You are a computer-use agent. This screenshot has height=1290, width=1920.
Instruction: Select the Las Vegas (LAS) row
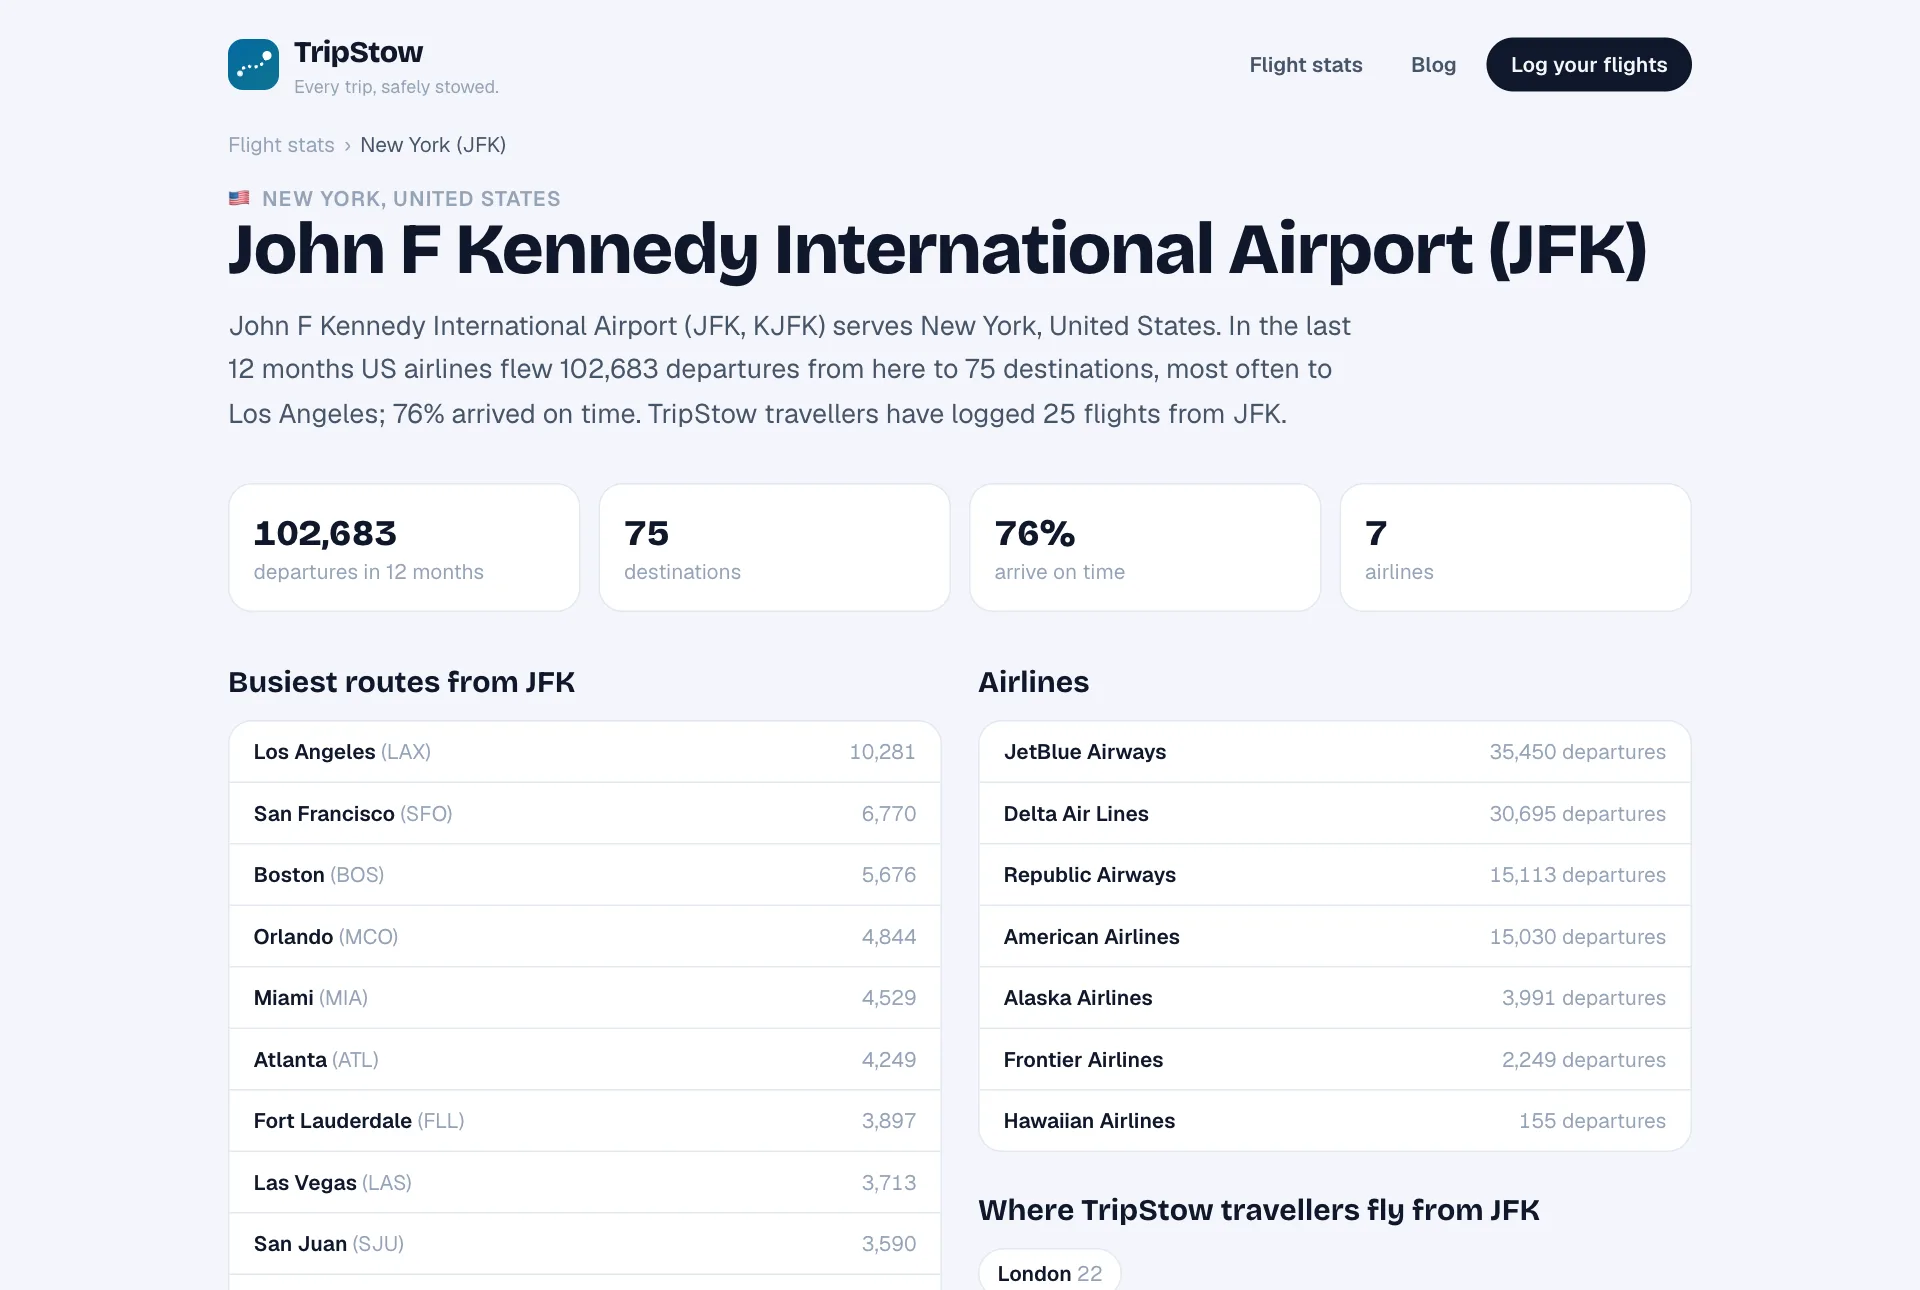click(584, 1183)
